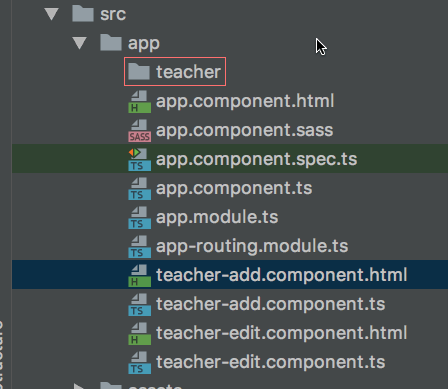Select app.component.ts in the tree
The image size is (448, 389).
point(234,188)
